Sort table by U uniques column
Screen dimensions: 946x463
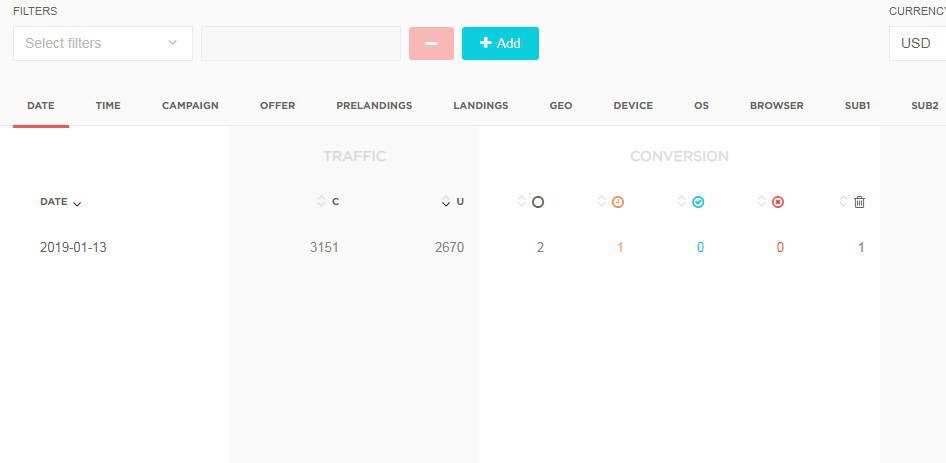click(453, 202)
